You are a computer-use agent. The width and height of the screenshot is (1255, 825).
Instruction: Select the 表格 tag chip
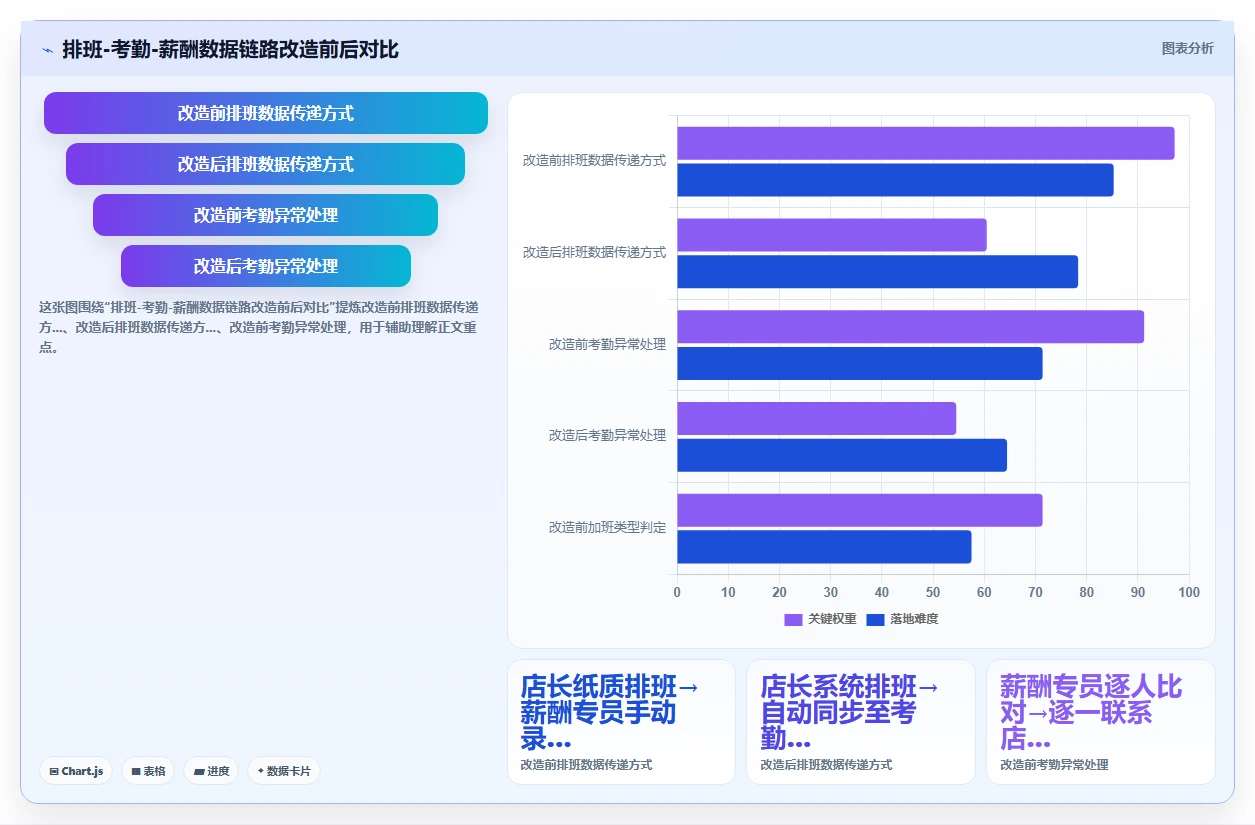(x=148, y=771)
